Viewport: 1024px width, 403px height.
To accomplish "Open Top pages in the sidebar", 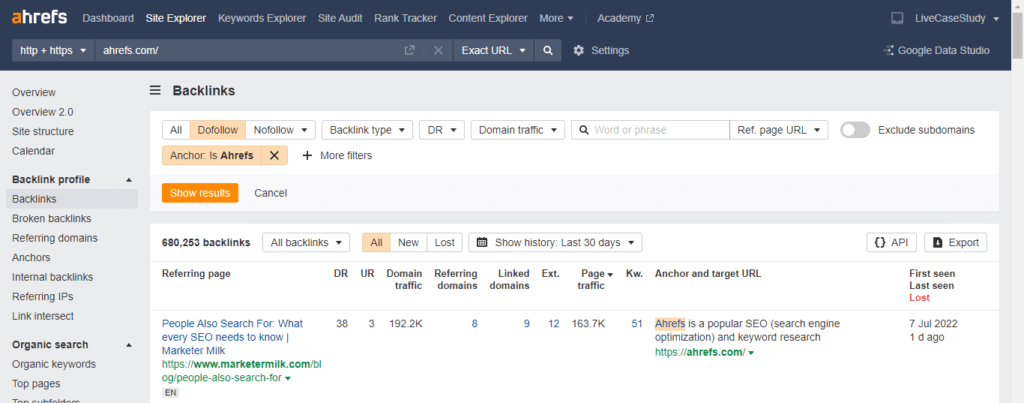I will pos(36,383).
